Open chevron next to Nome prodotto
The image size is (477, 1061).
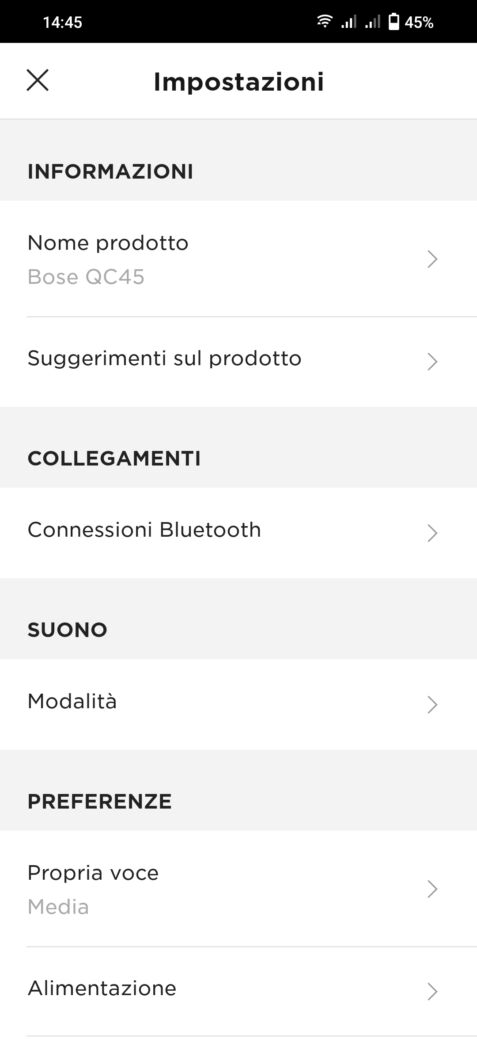[x=433, y=259]
